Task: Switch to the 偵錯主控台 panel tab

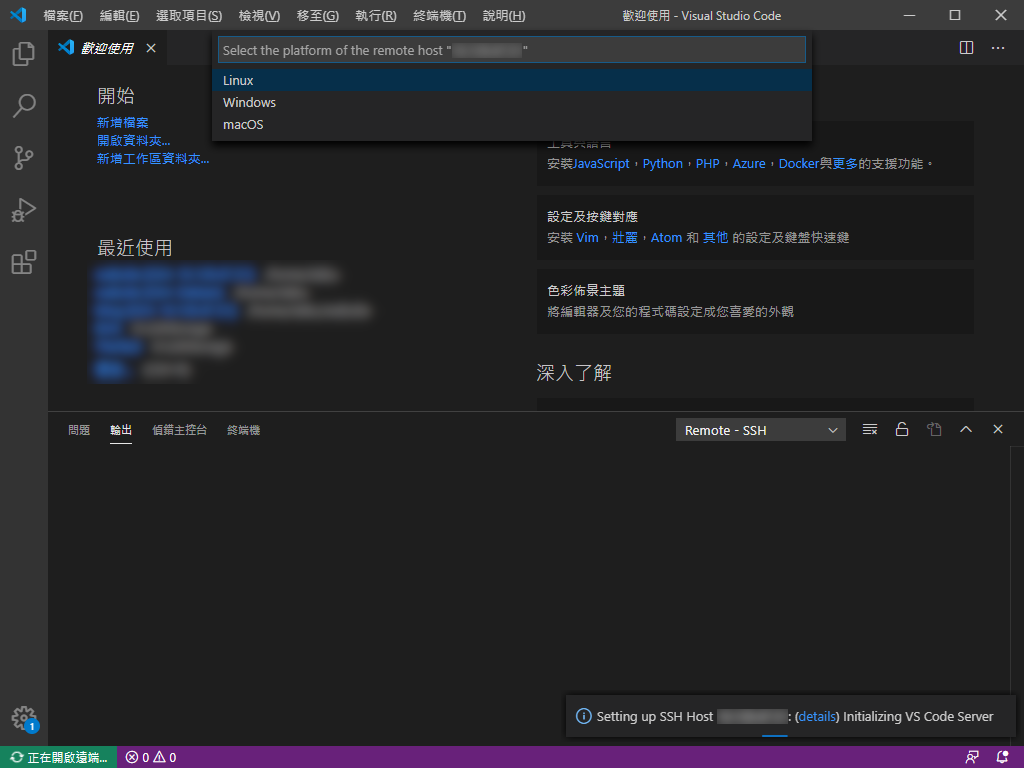Action: (180, 430)
